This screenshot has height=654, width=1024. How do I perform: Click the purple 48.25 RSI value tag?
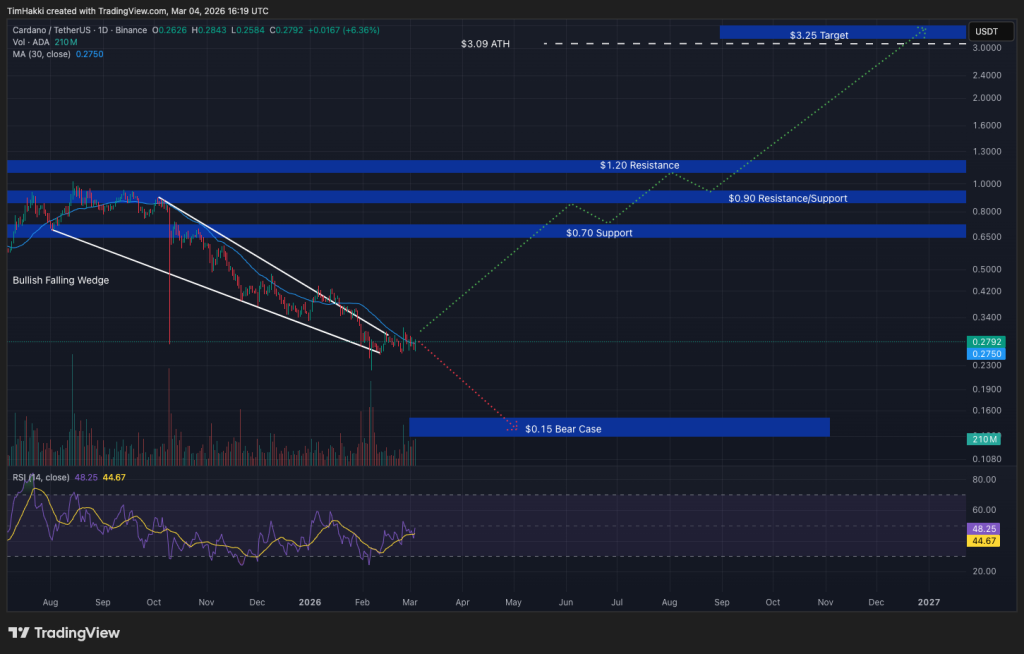(986, 529)
